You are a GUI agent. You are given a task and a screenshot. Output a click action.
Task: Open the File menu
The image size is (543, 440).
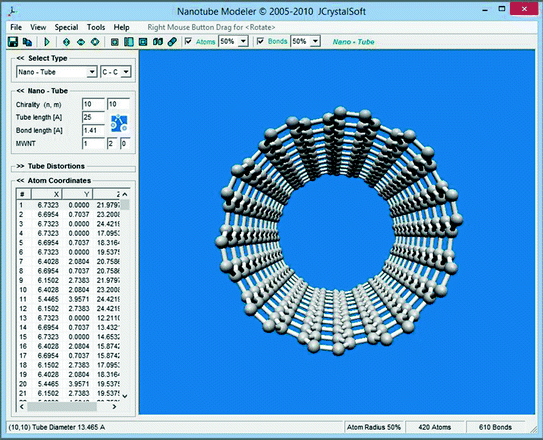pos(16,27)
